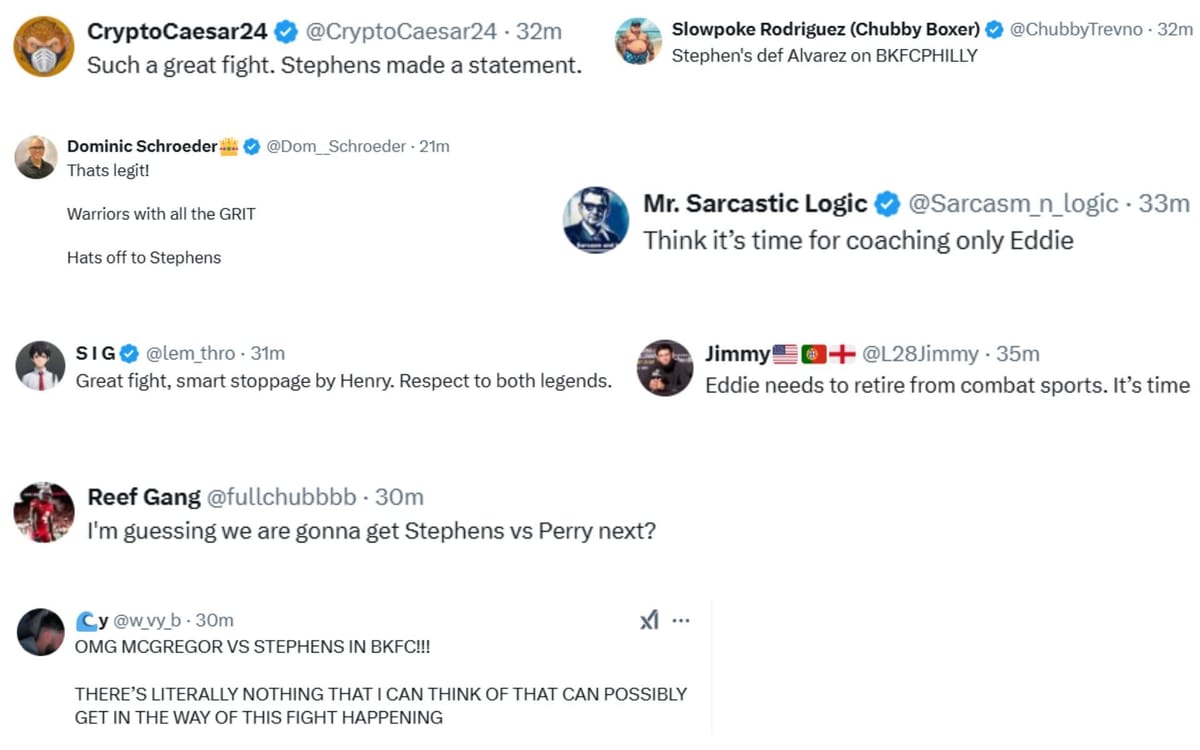Open the three-dot more menu on w.vy_b tweet
The height and width of the screenshot is (750, 1200).
click(681, 621)
